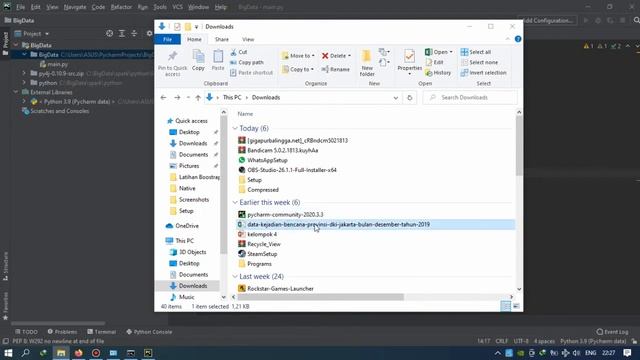Collapse the Today (6) group

pos(235,128)
